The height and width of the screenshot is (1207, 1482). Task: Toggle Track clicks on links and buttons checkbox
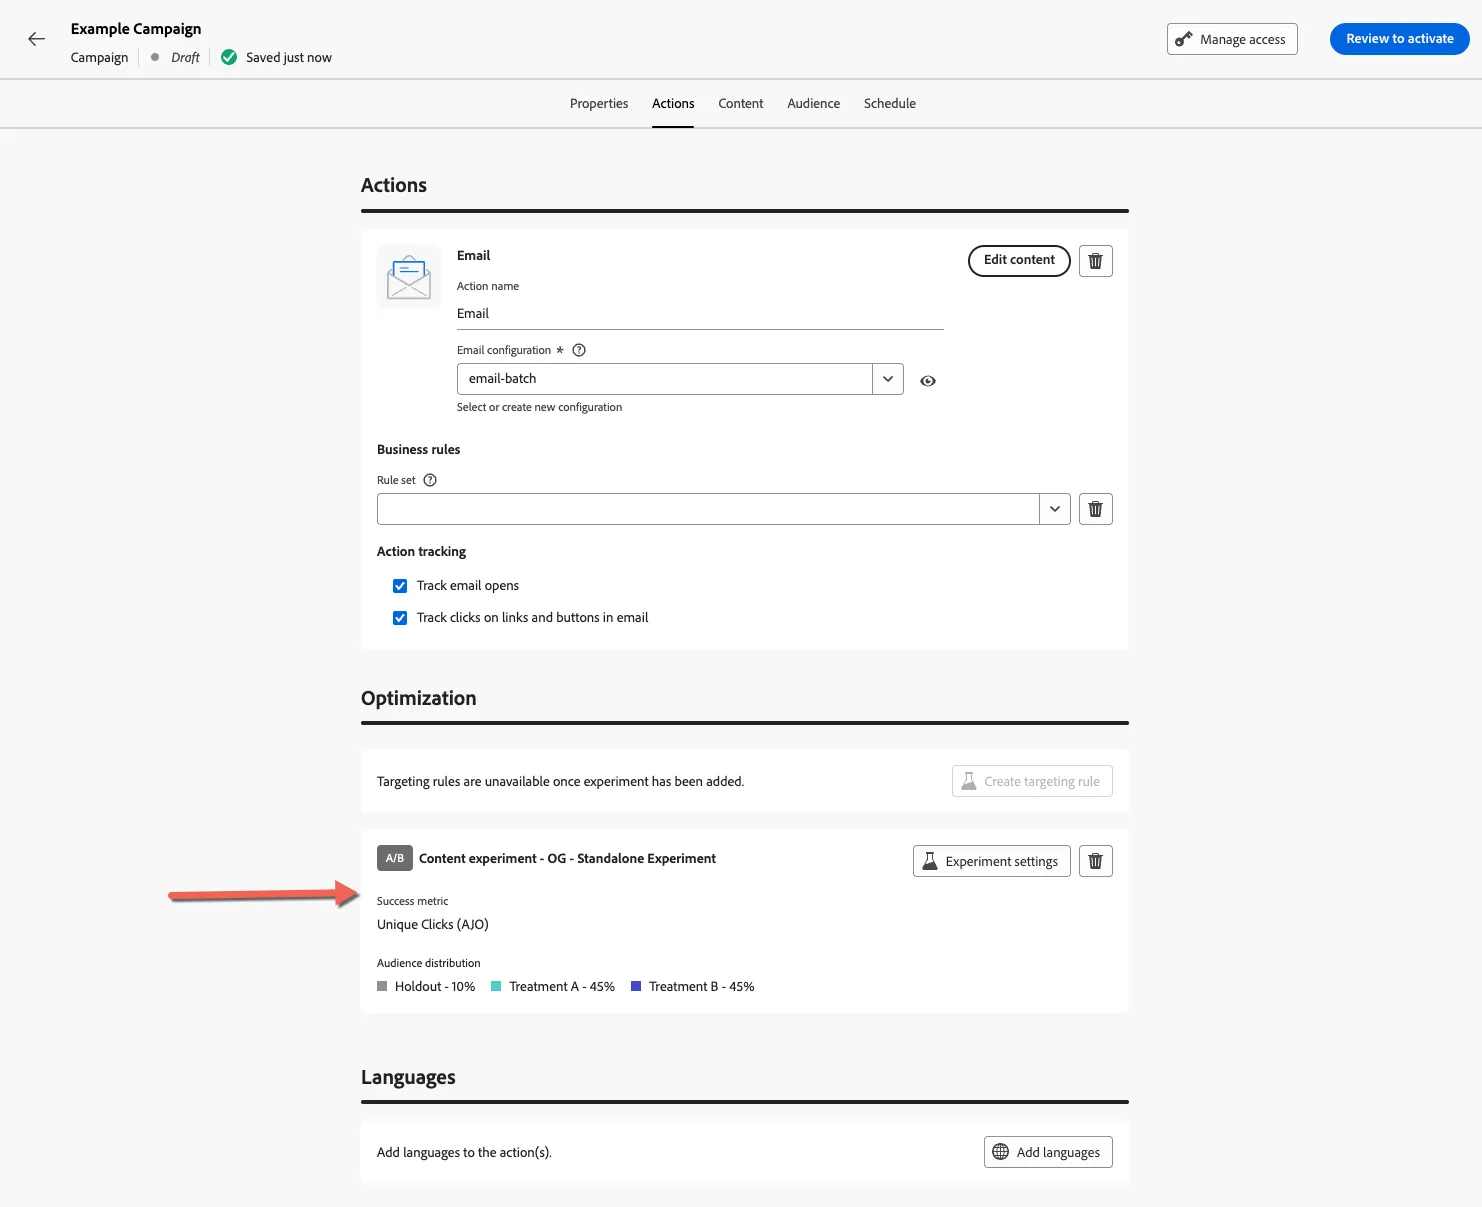click(x=400, y=618)
